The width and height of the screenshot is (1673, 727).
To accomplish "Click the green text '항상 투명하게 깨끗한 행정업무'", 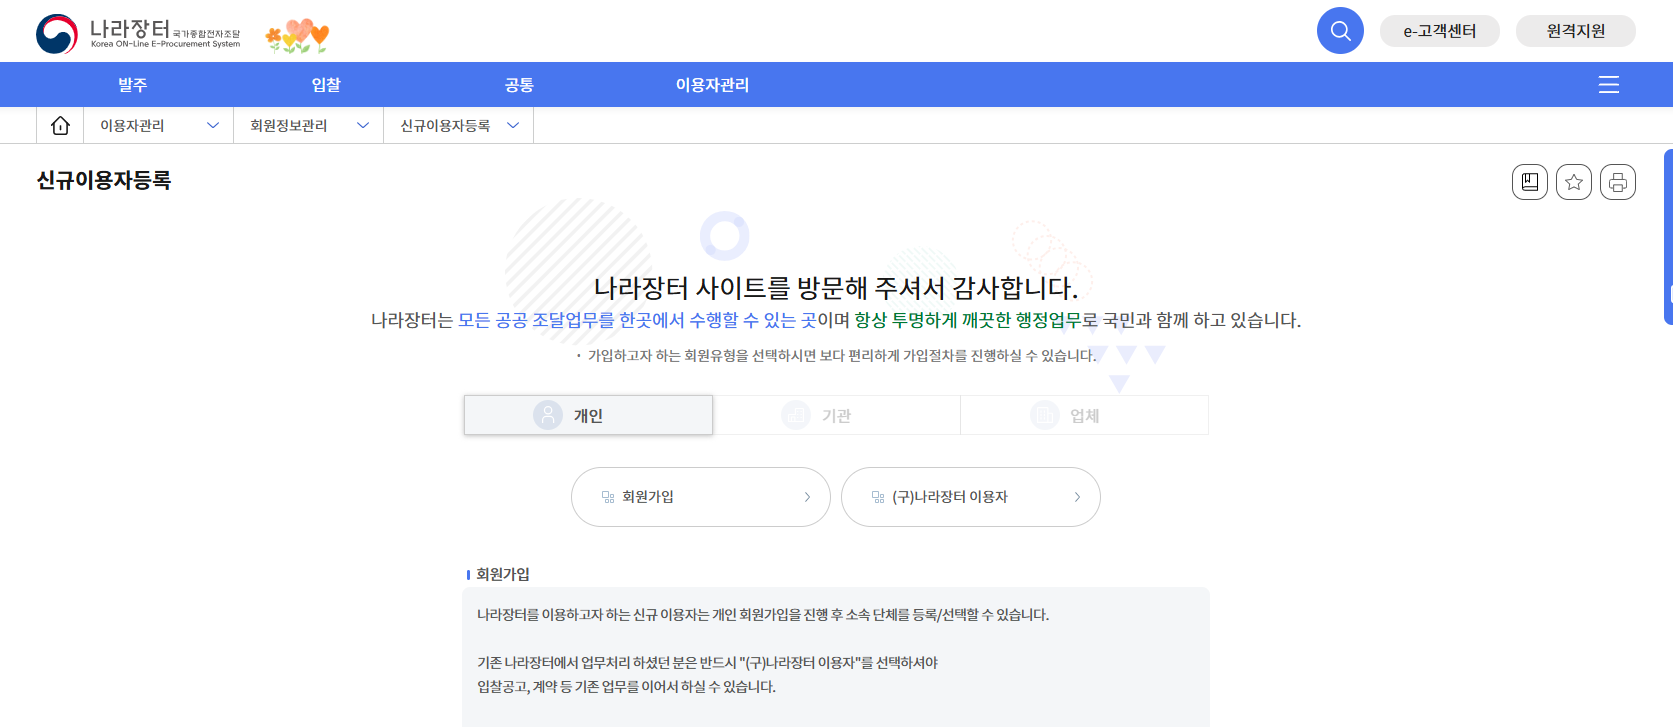I will click(968, 320).
